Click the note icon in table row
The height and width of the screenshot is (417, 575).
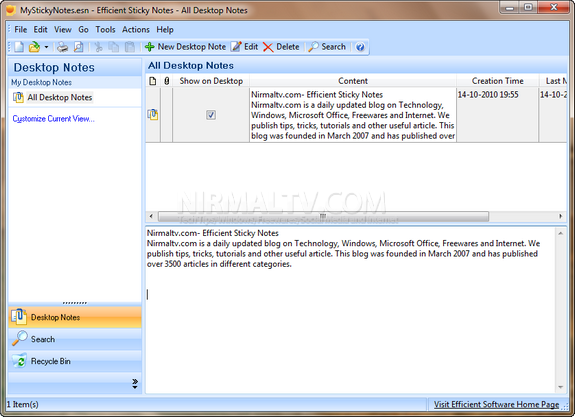pos(153,115)
